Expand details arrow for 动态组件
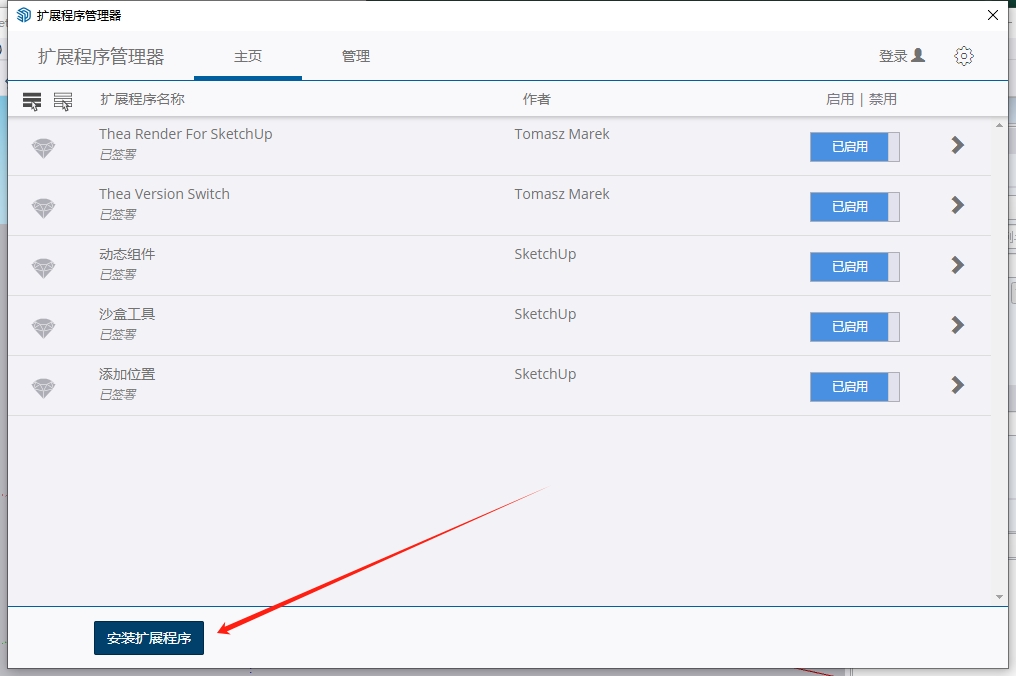The height and width of the screenshot is (676, 1016). [x=958, y=265]
